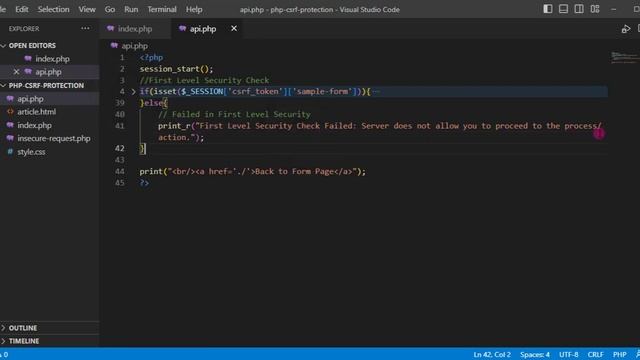Image resolution: width=640 pixels, height=360 pixels.
Task: Click PHP icon next to insecure-request.php
Action: point(10,138)
